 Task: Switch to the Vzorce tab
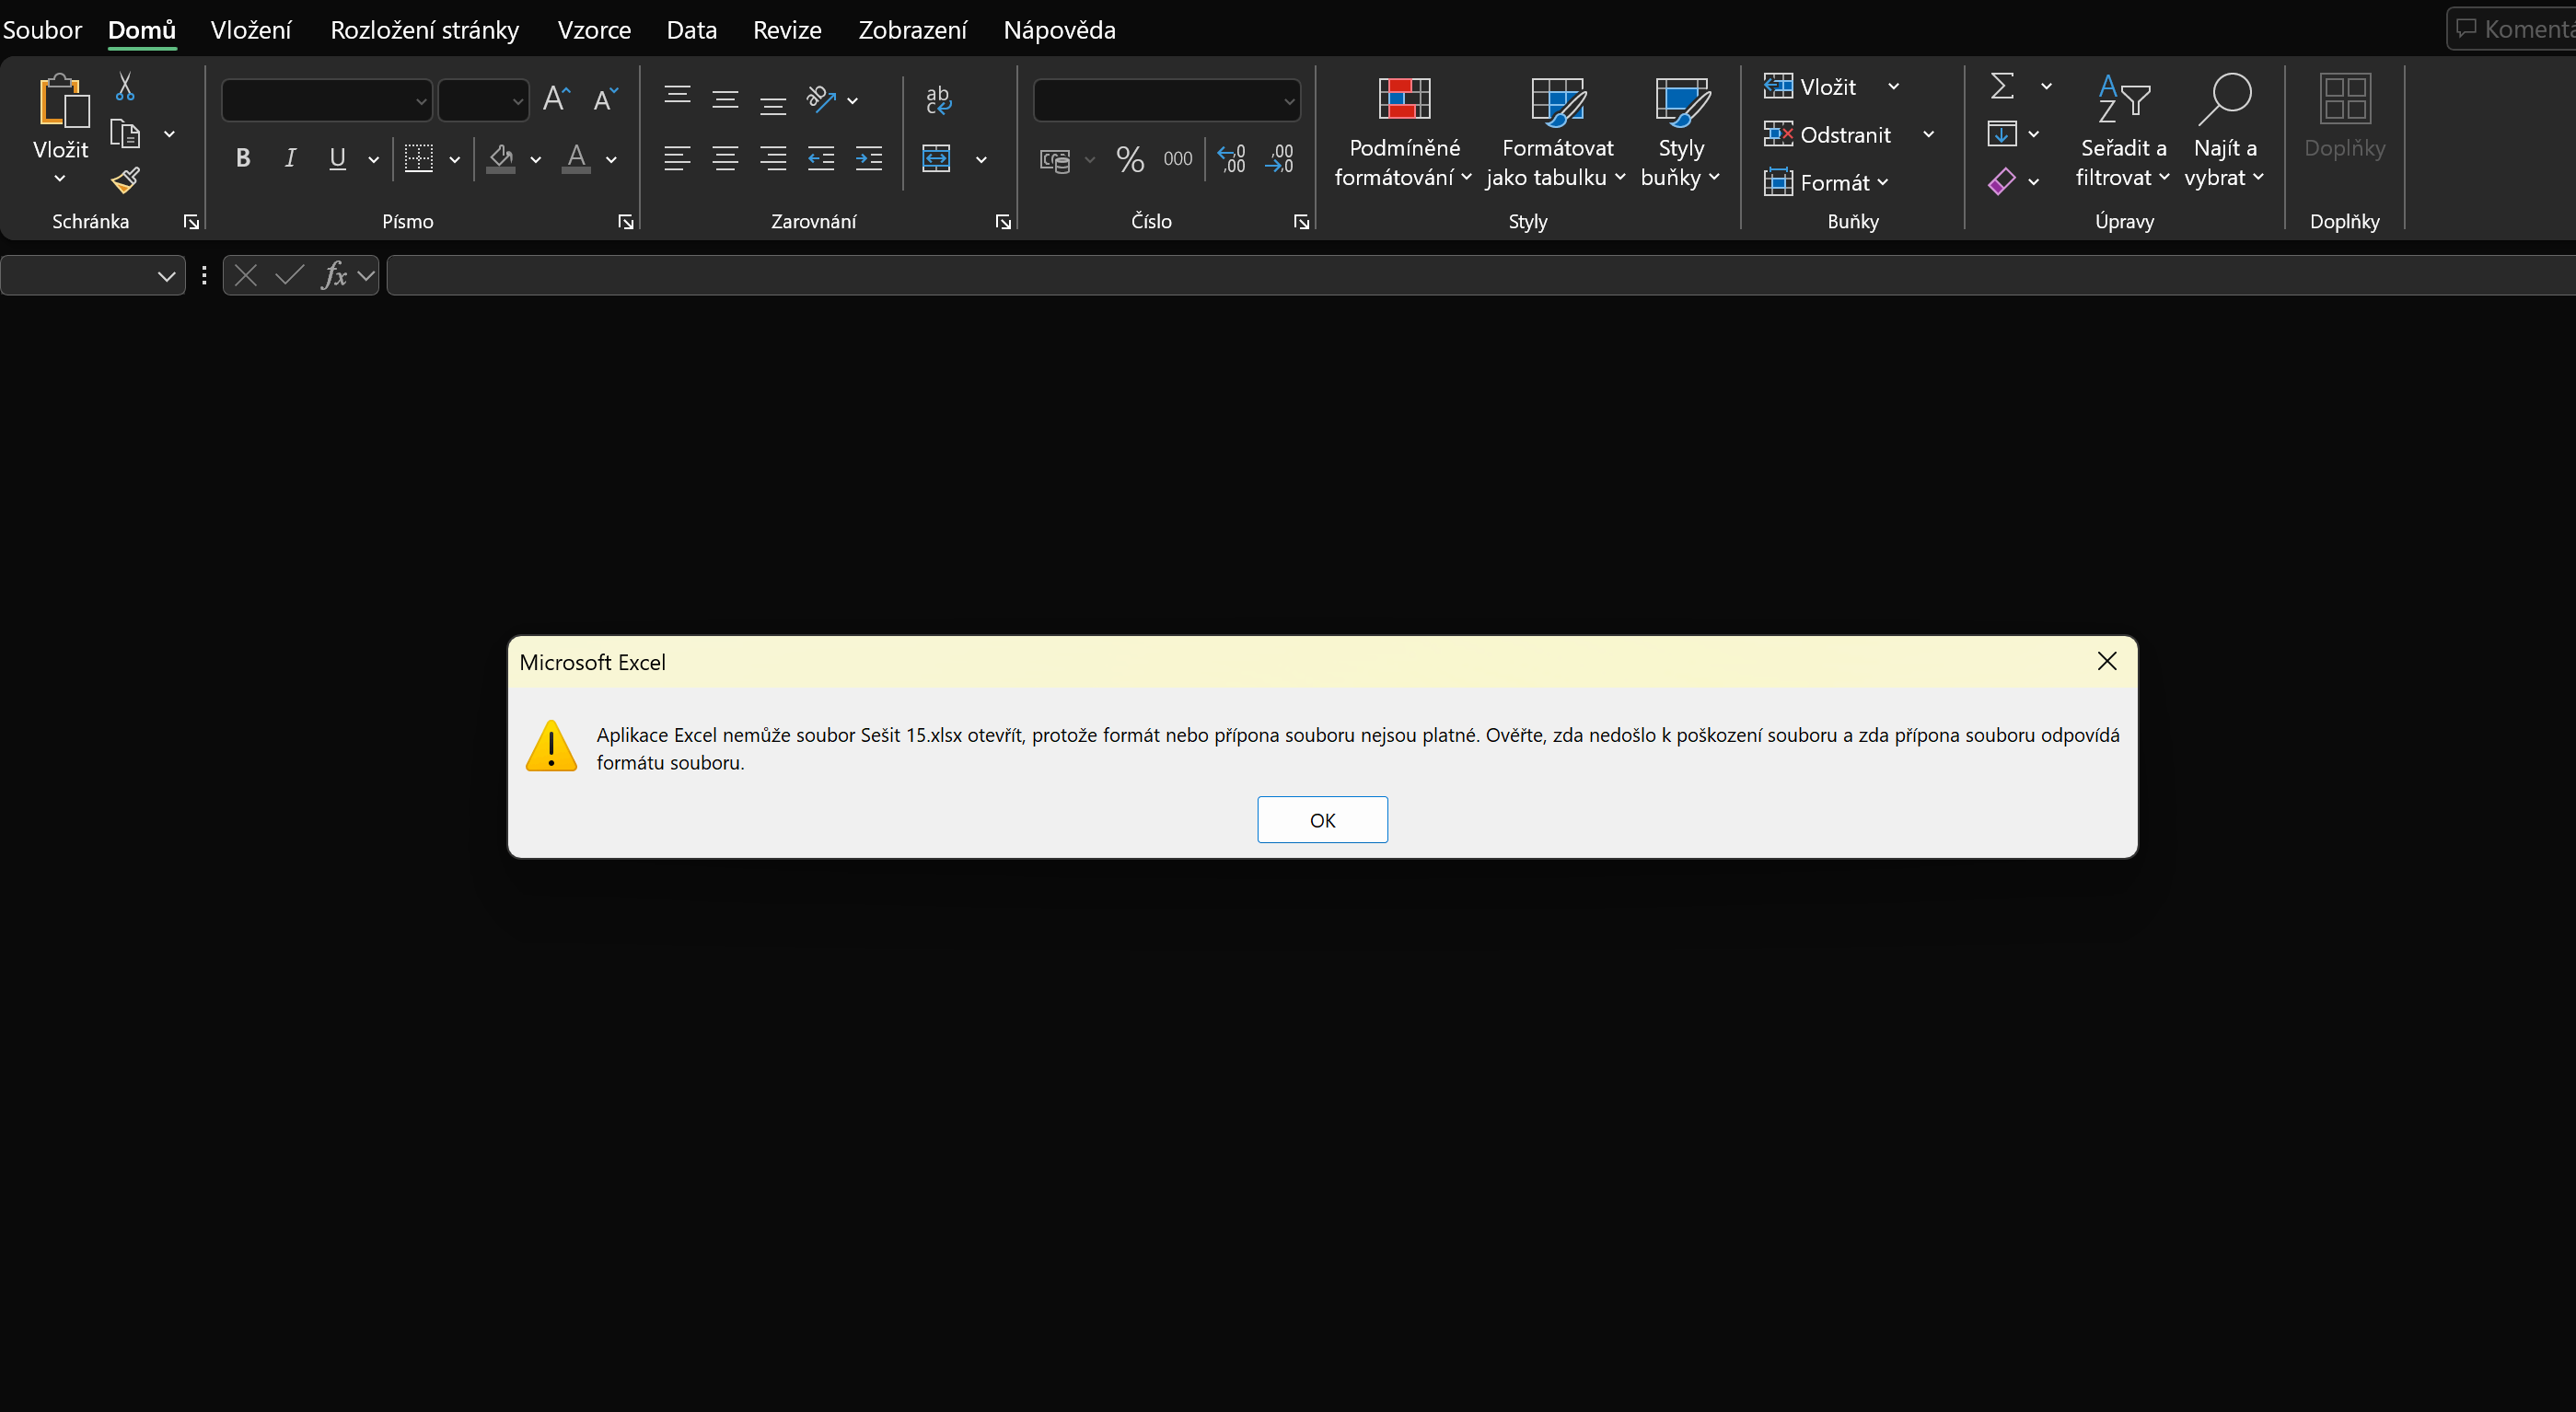click(594, 30)
